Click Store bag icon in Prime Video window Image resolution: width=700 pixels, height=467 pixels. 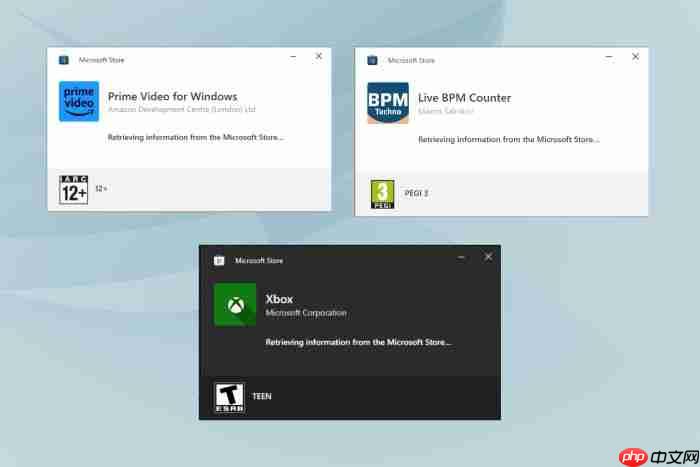pyautogui.click(x=64, y=60)
